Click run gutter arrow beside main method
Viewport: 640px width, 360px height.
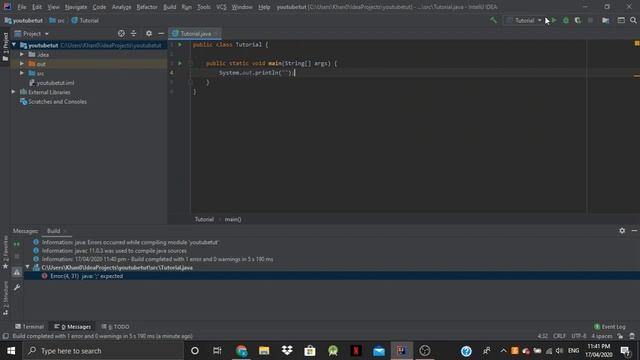(x=180, y=63)
